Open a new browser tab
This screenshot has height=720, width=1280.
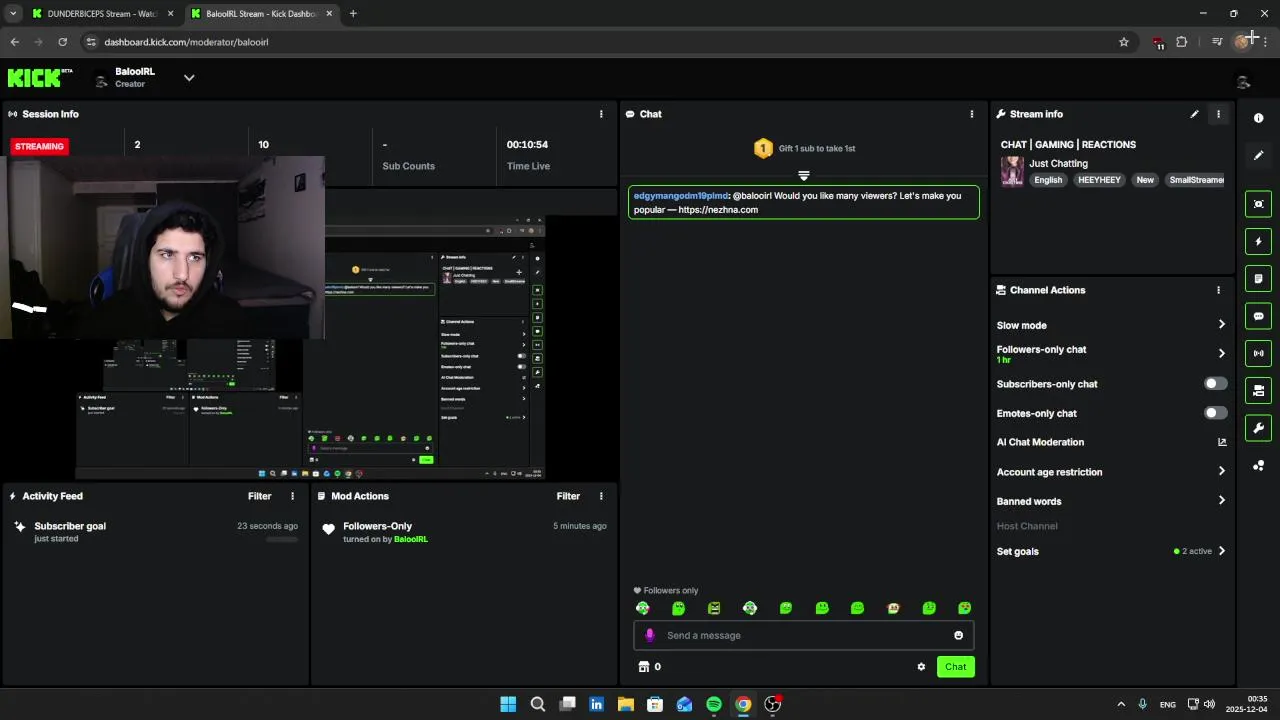tap(353, 14)
